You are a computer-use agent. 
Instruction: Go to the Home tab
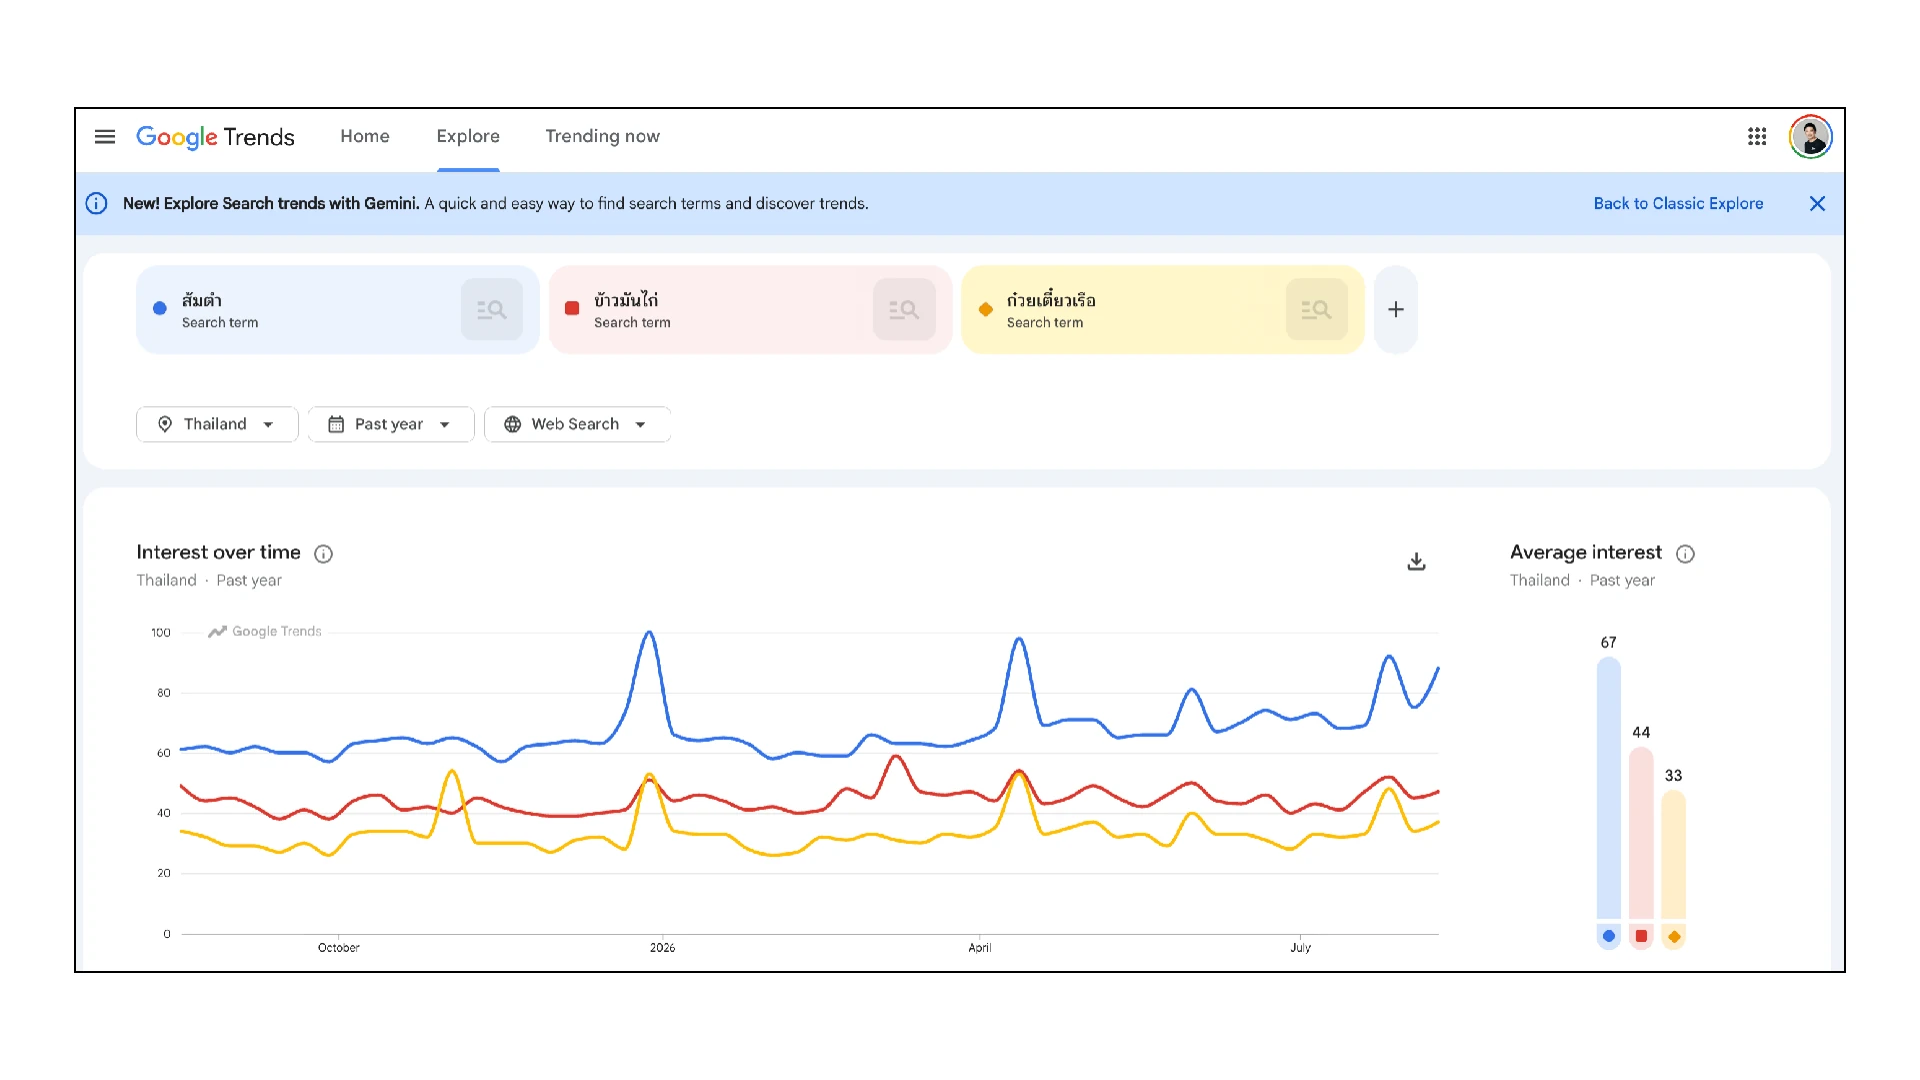coord(365,137)
